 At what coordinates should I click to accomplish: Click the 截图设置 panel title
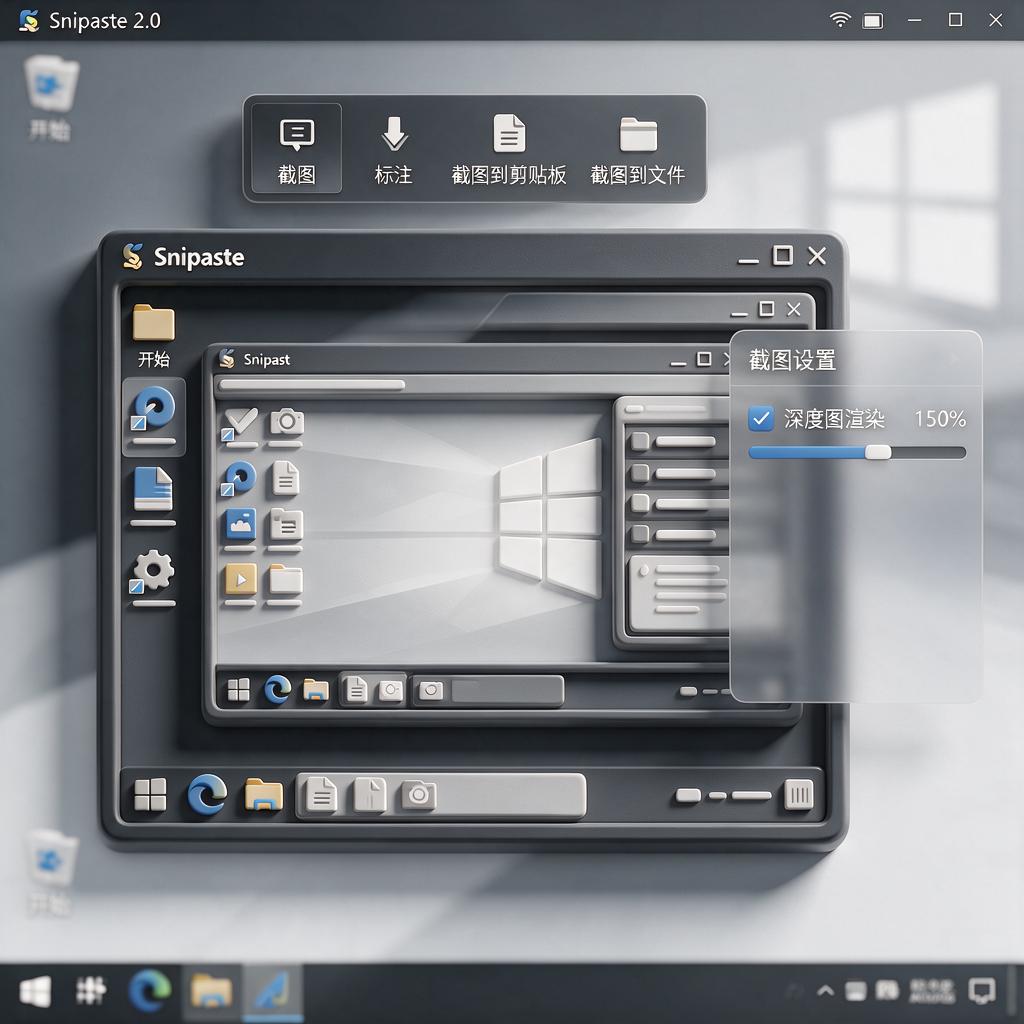[x=792, y=360]
